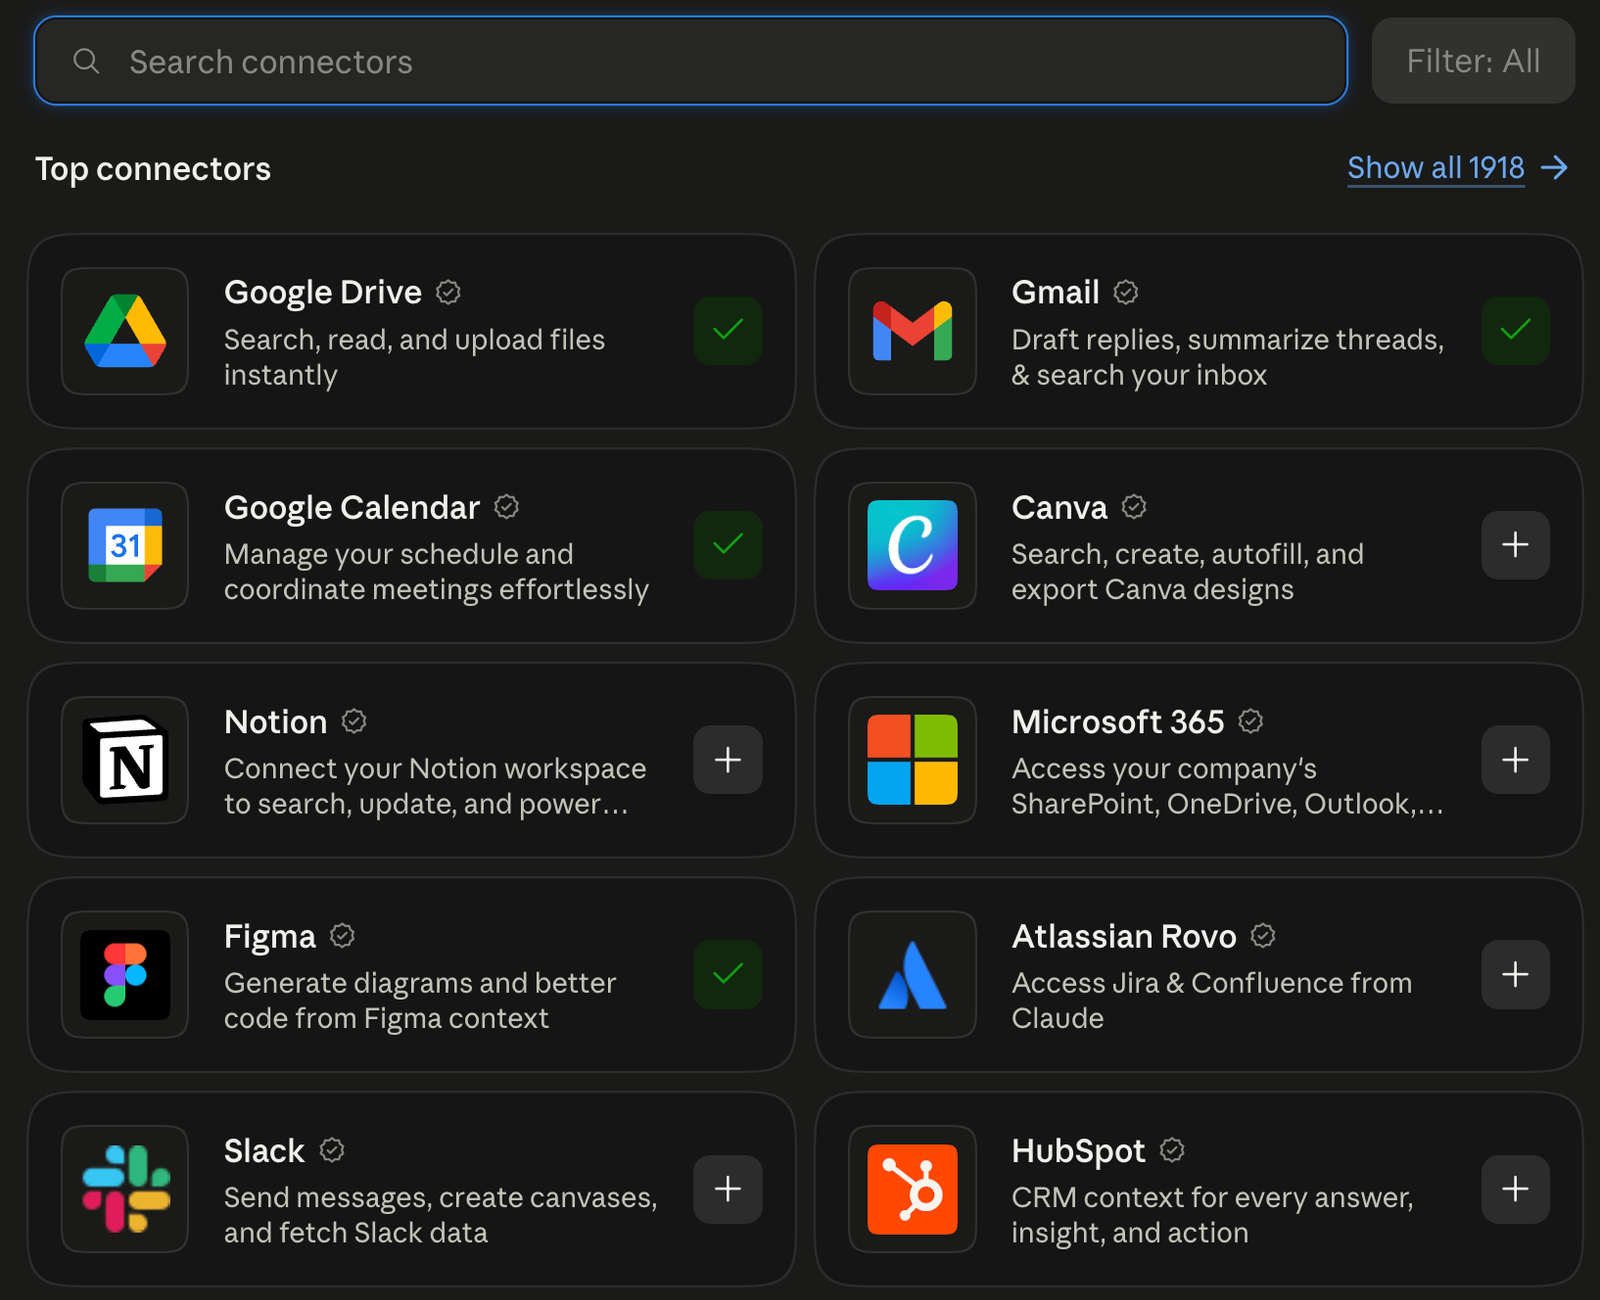Add the Canva connector with plus button
Screen dimensions: 1600x1300
(x=1516, y=546)
